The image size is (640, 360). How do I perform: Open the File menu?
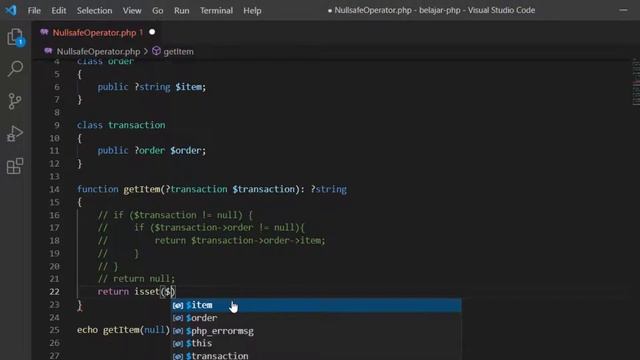pyautogui.click(x=34, y=11)
